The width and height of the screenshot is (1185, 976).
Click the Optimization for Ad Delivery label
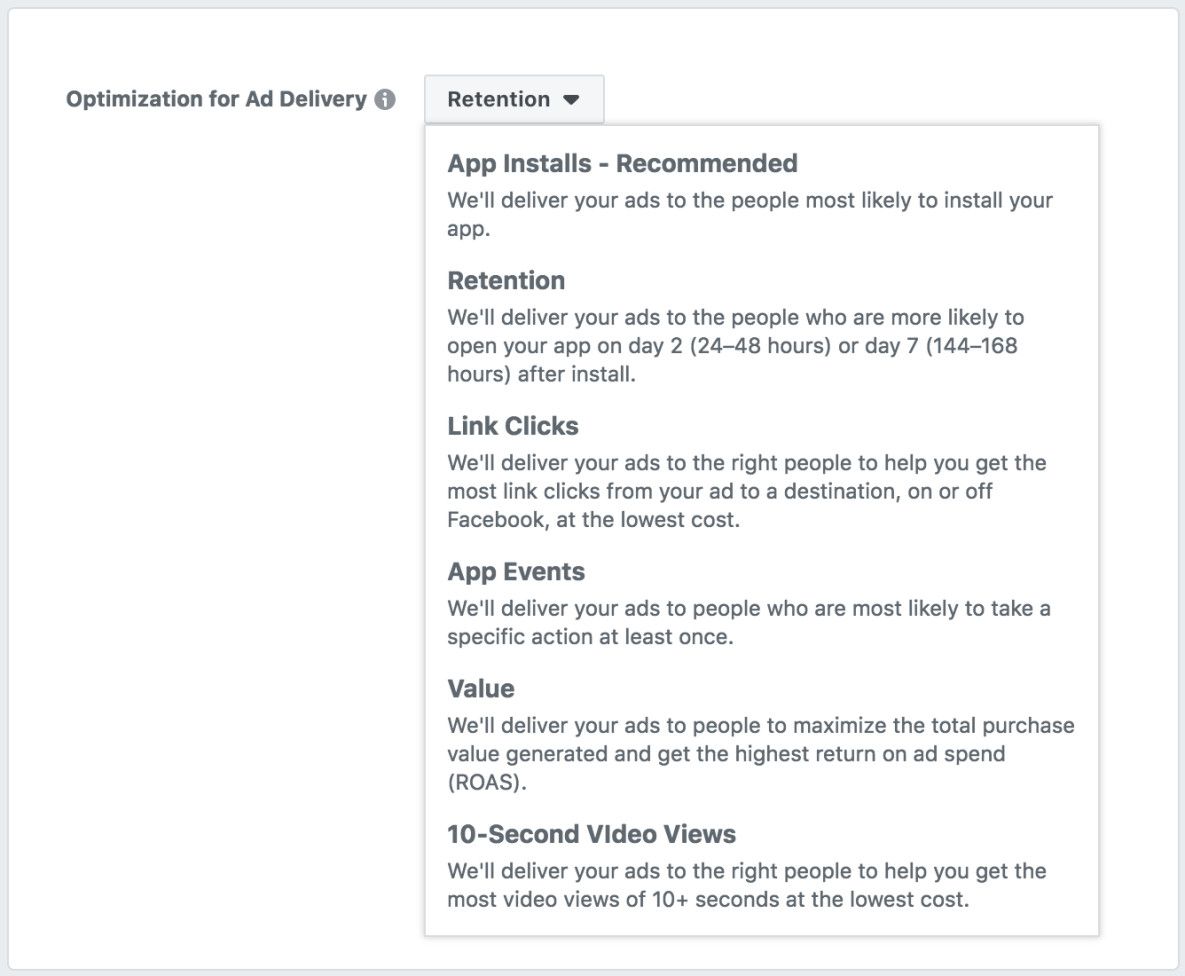coord(216,100)
